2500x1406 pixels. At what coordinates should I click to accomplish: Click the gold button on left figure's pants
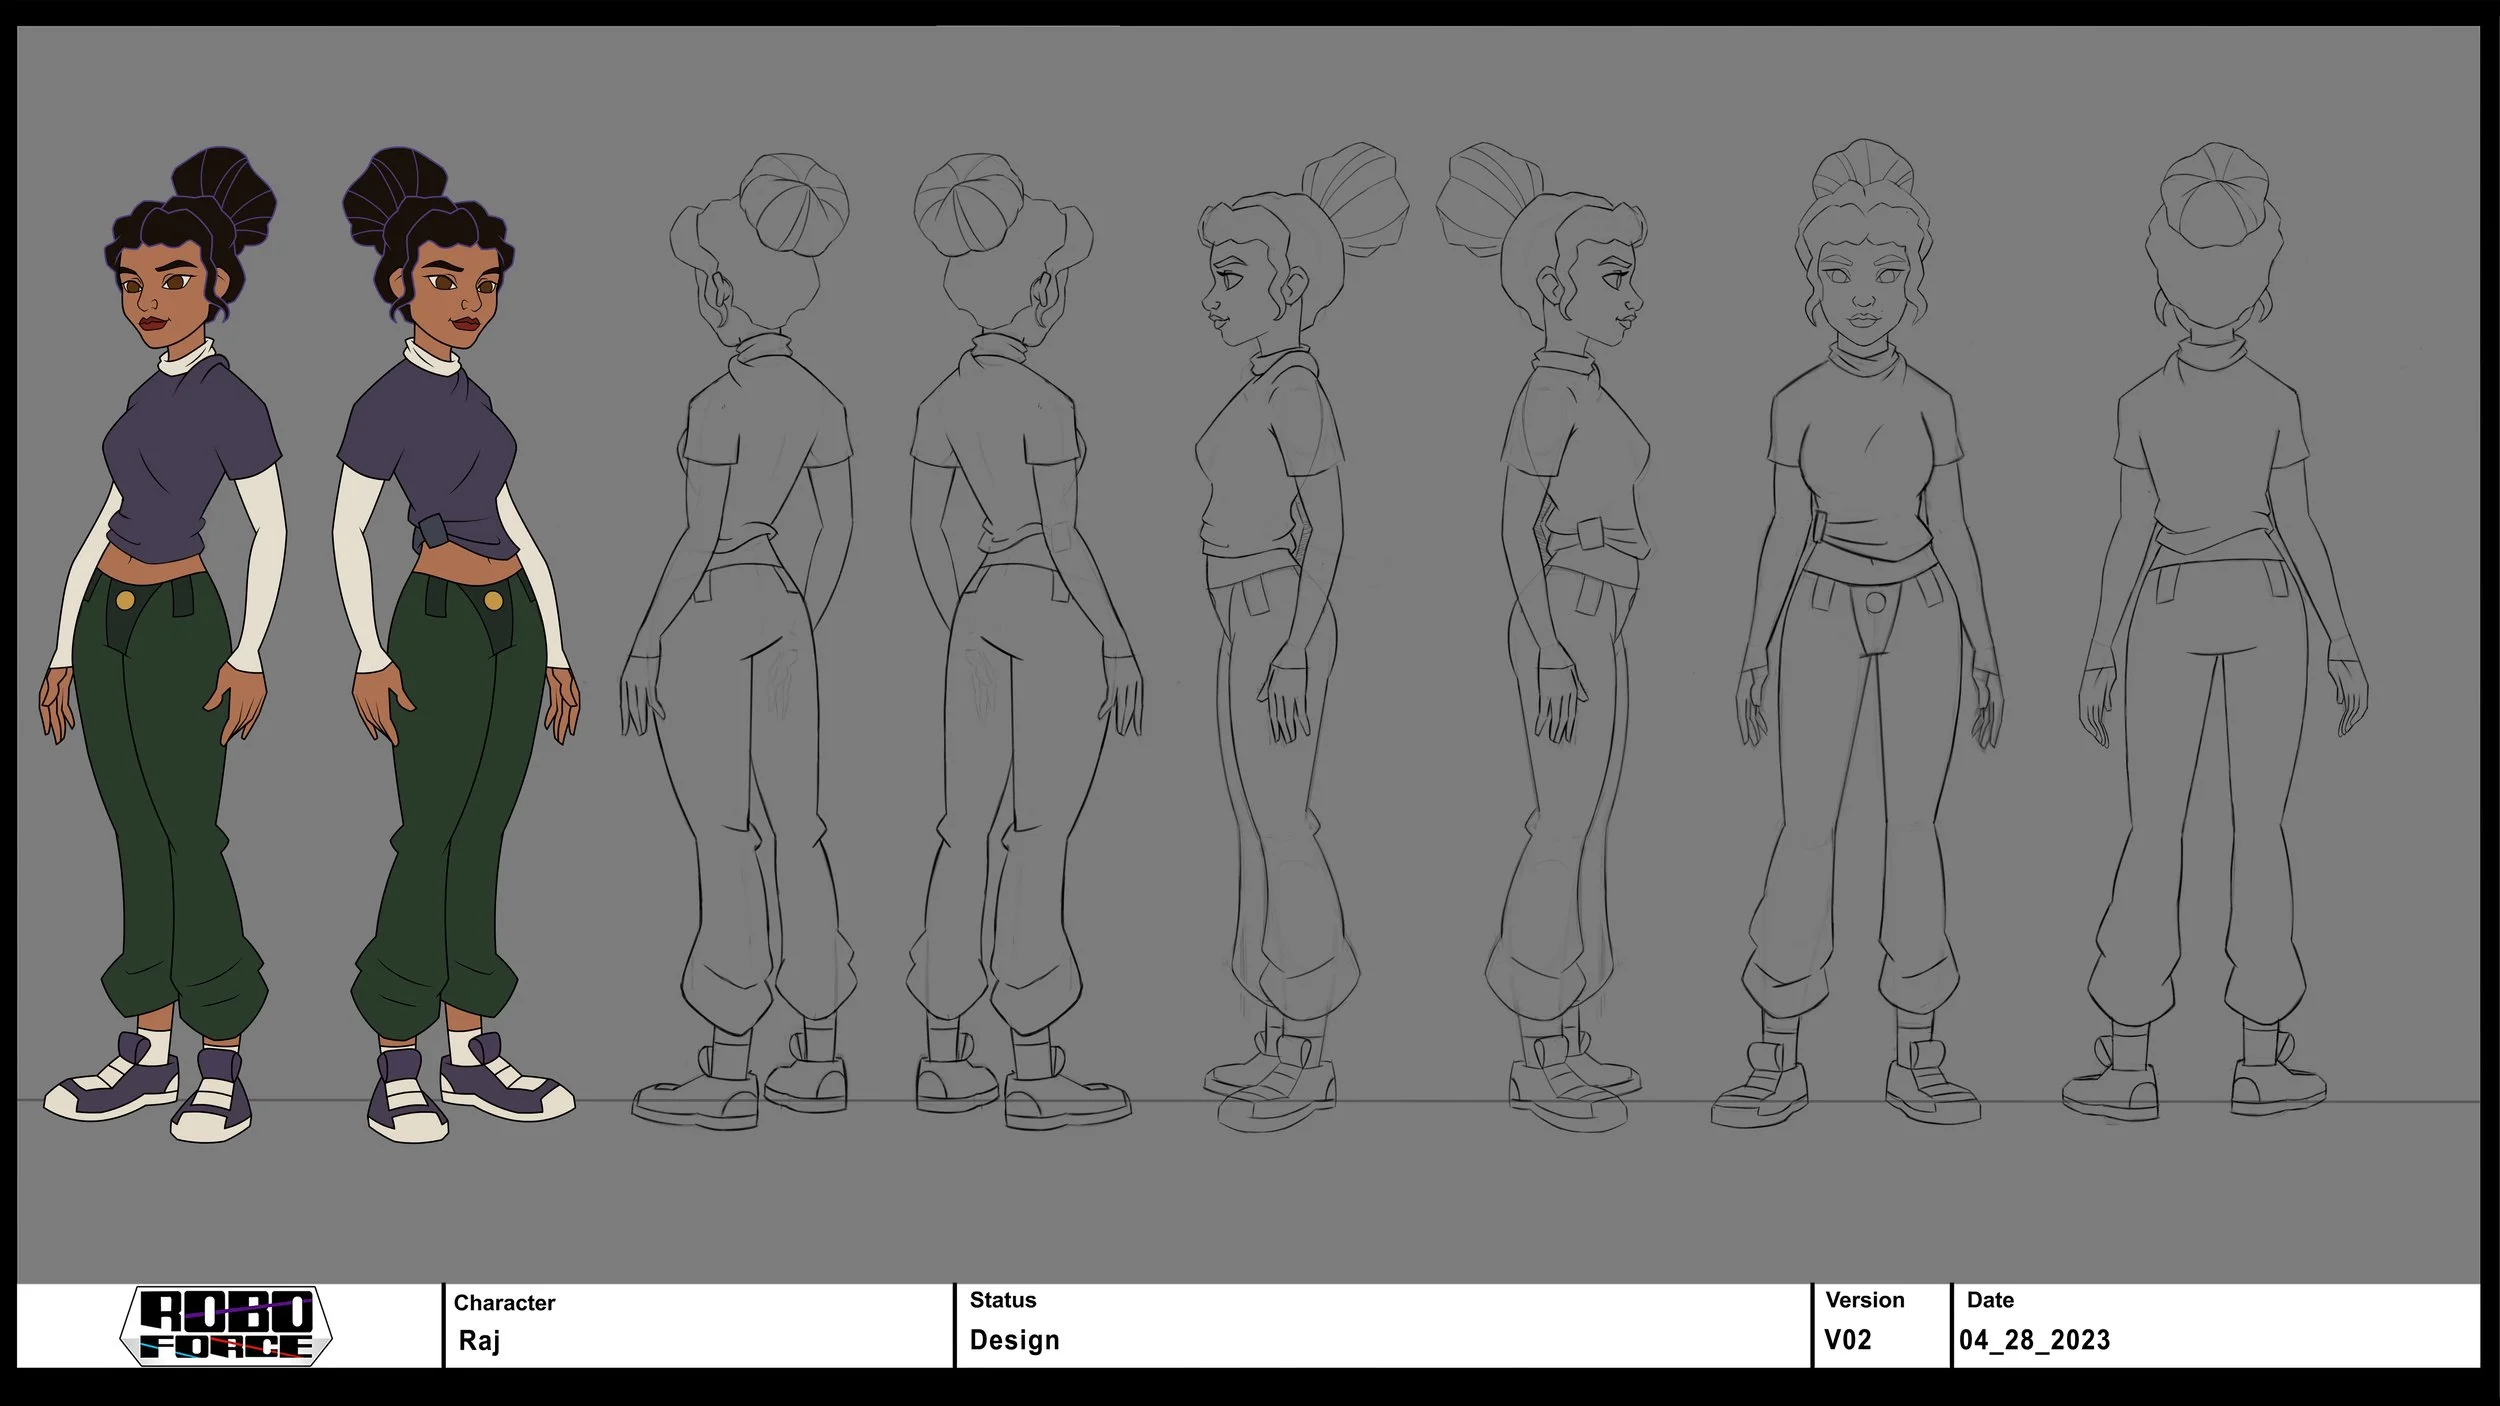(126, 600)
